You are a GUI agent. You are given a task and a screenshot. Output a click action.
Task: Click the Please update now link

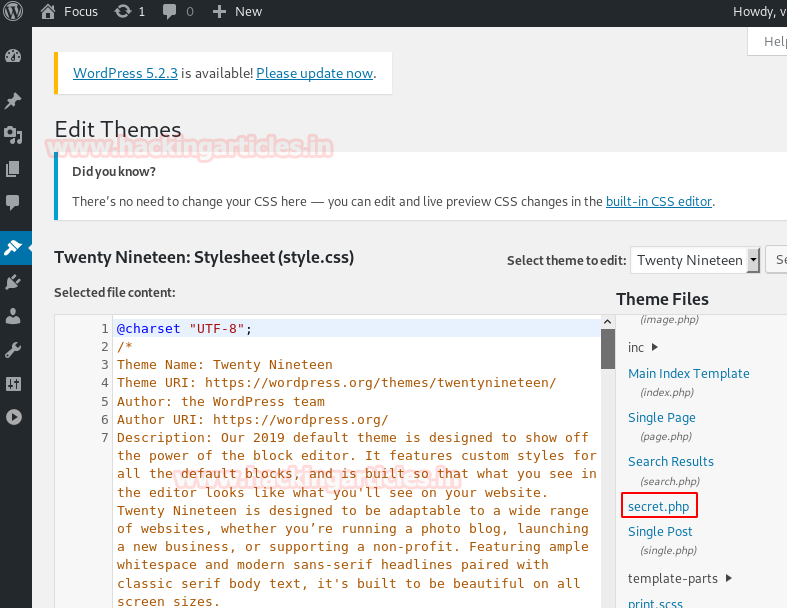315,73
